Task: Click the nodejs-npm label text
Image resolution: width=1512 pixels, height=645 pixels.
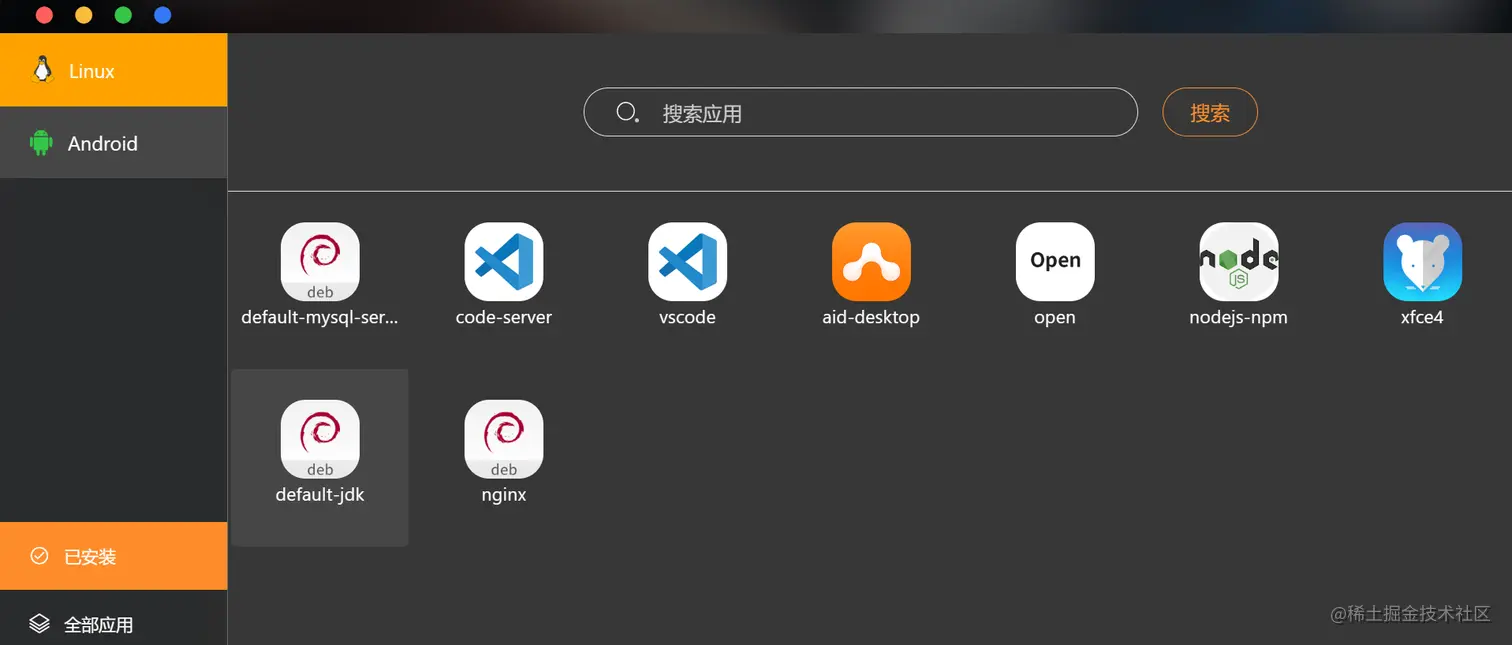Action: (1239, 318)
